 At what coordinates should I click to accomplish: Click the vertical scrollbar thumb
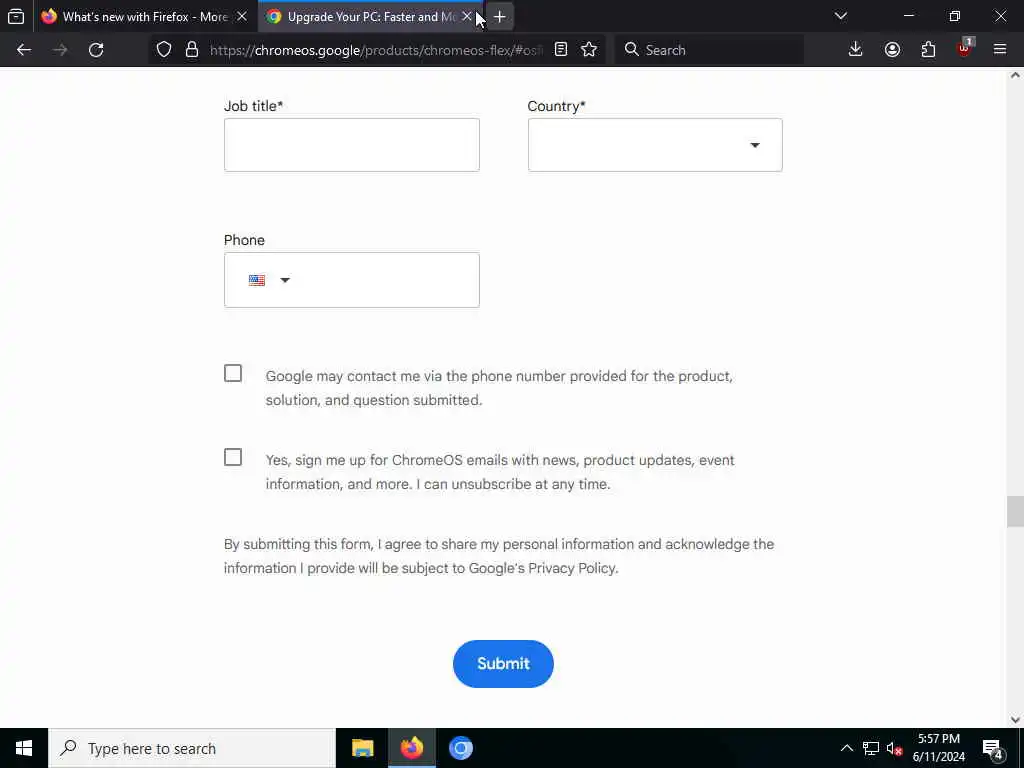pyautogui.click(x=1015, y=511)
